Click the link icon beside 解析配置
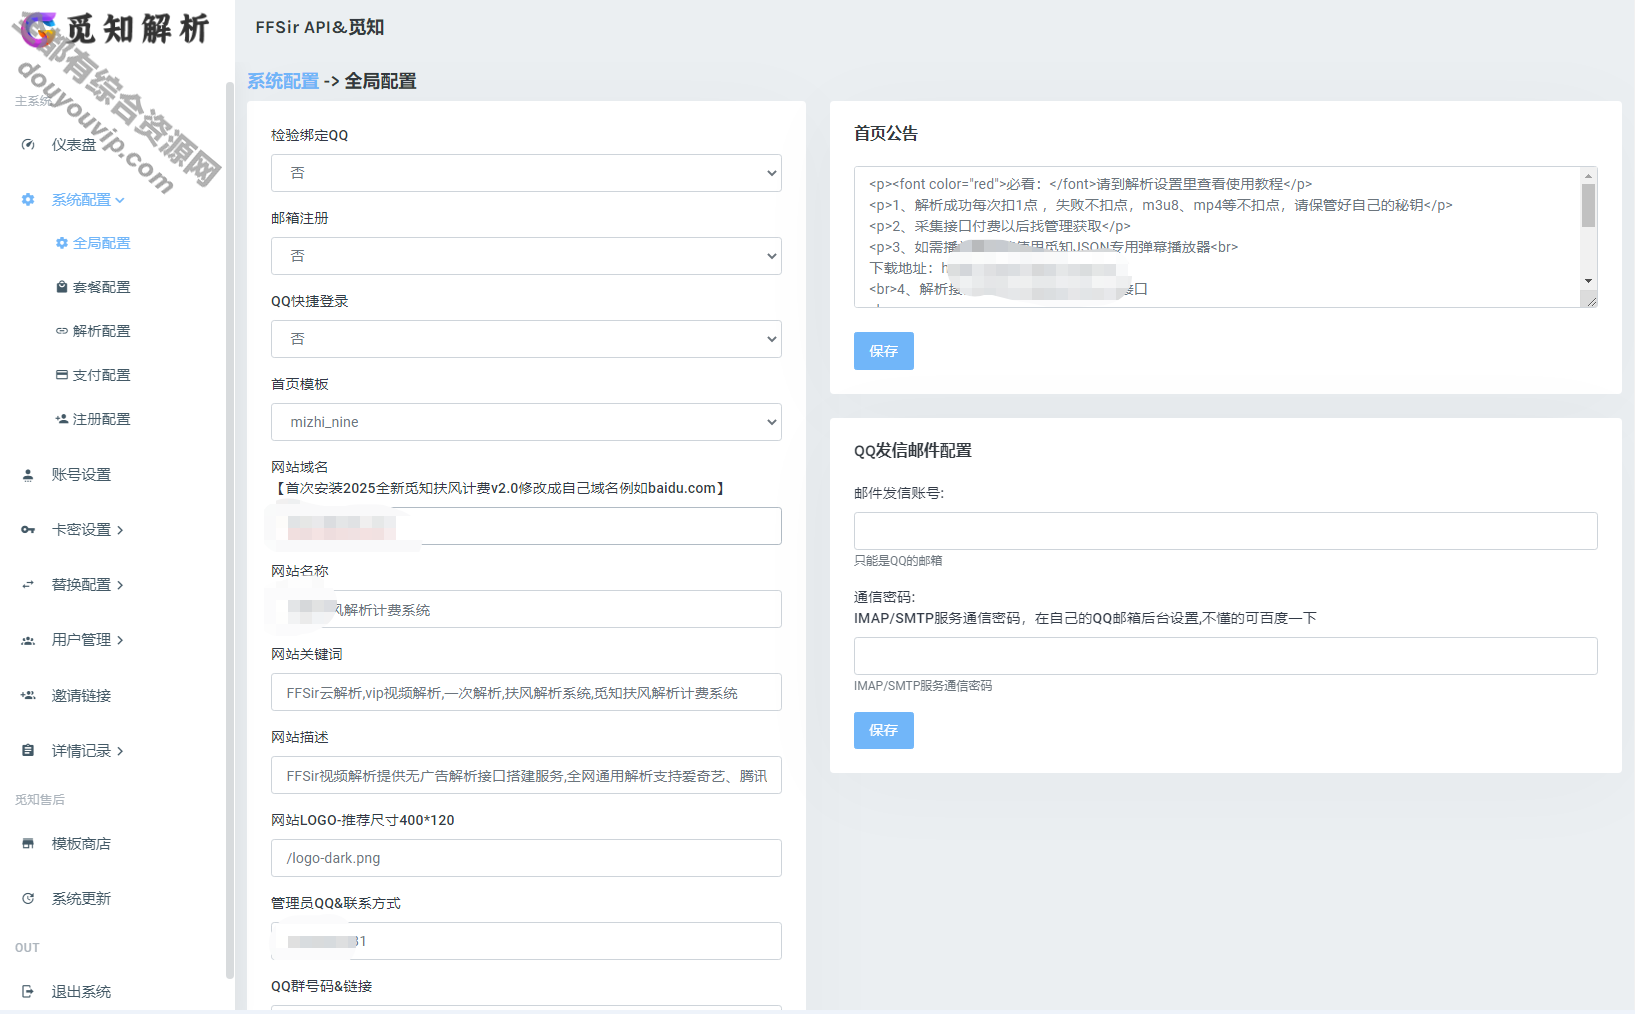The width and height of the screenshot is (1635, 1016). pyautogui.click(x=62, y=331)
